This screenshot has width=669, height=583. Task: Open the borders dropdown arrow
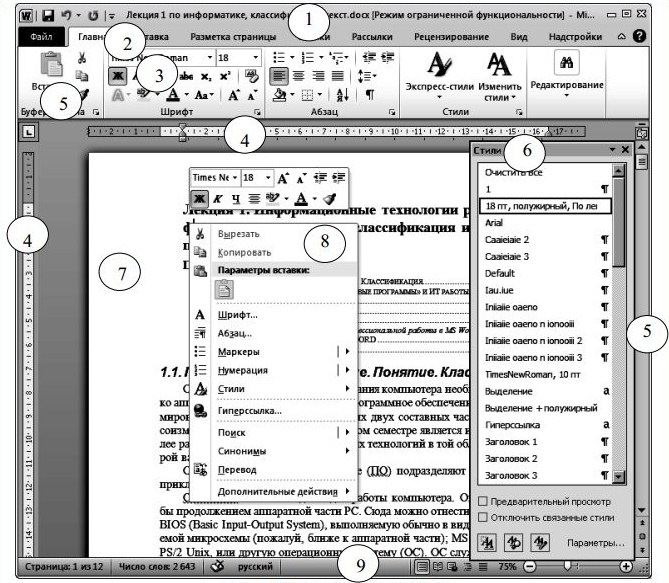320,95
